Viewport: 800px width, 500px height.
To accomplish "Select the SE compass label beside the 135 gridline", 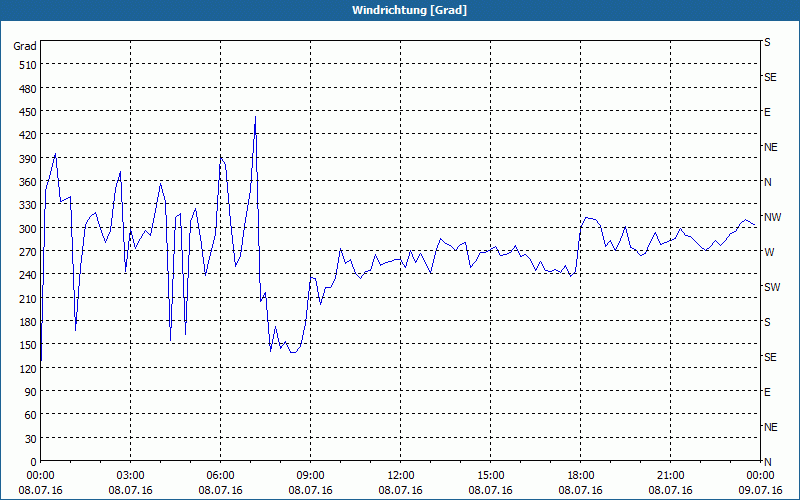I will click(770, 357).
